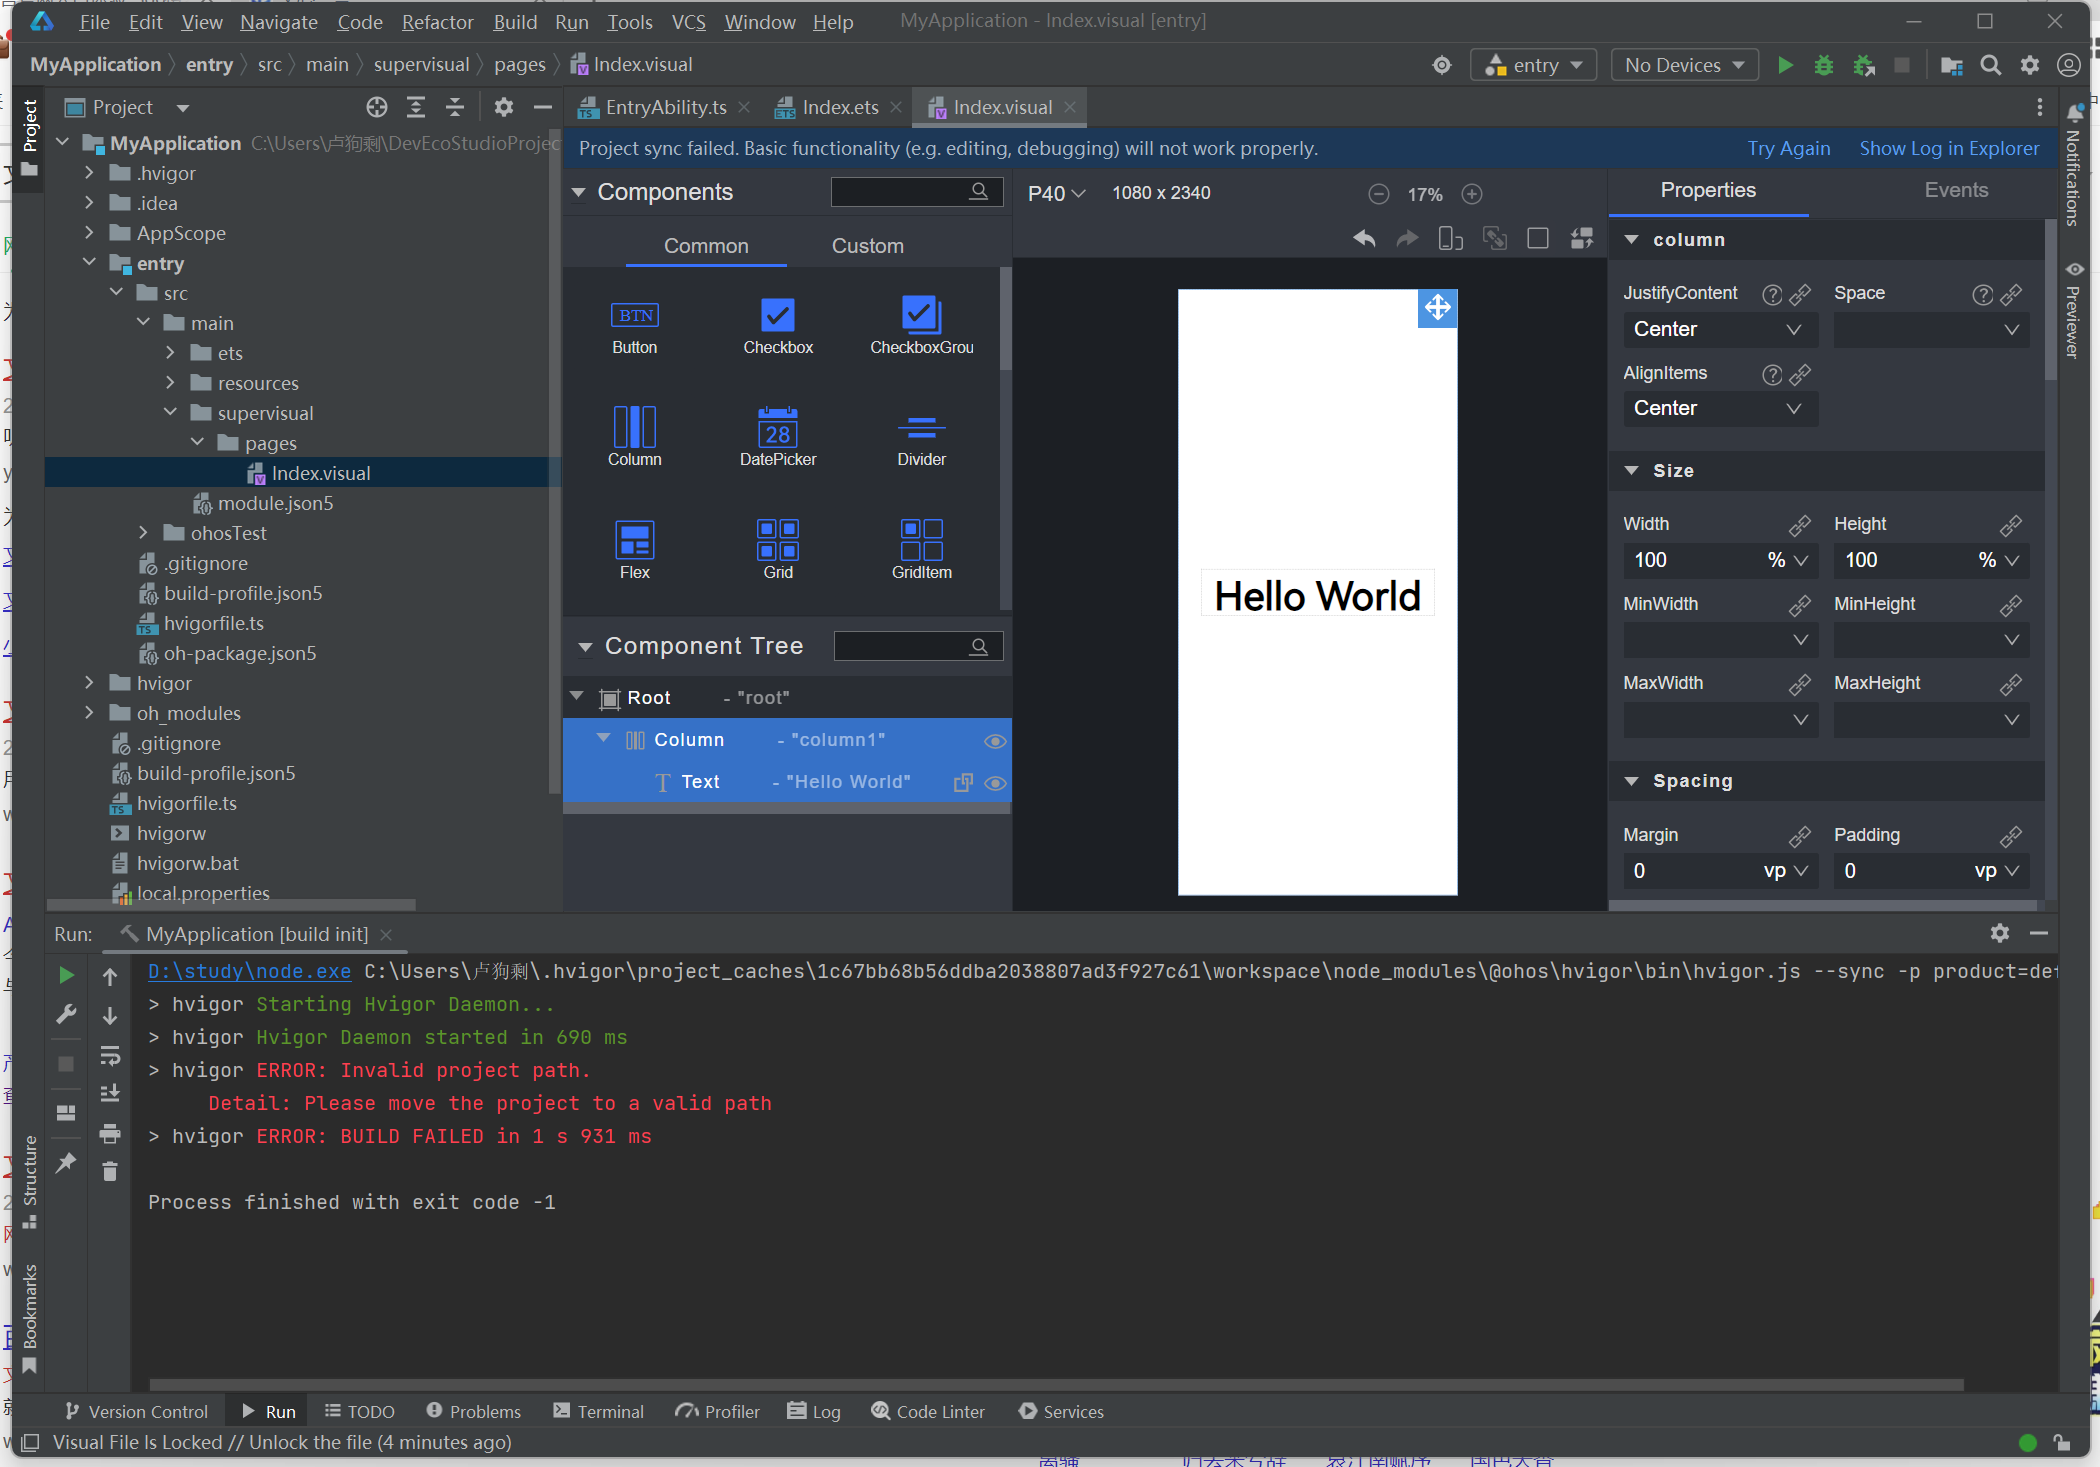Rerun the build in the Run panel

tap(66, 974)
